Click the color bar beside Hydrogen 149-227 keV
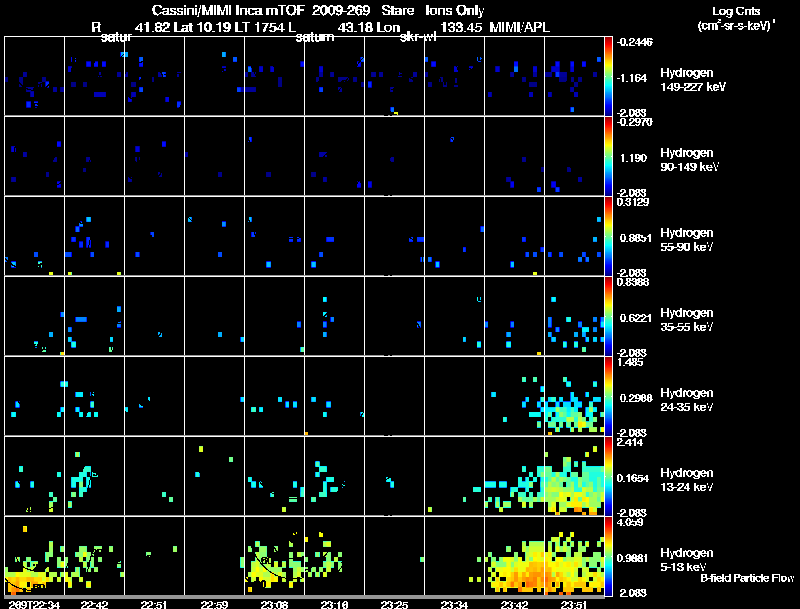800x609 pixels. pyautogui.click(x=608, y=76)
